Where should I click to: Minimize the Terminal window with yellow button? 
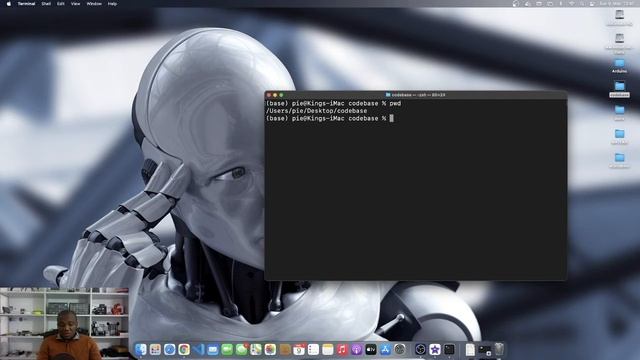[x=275, y=95]
